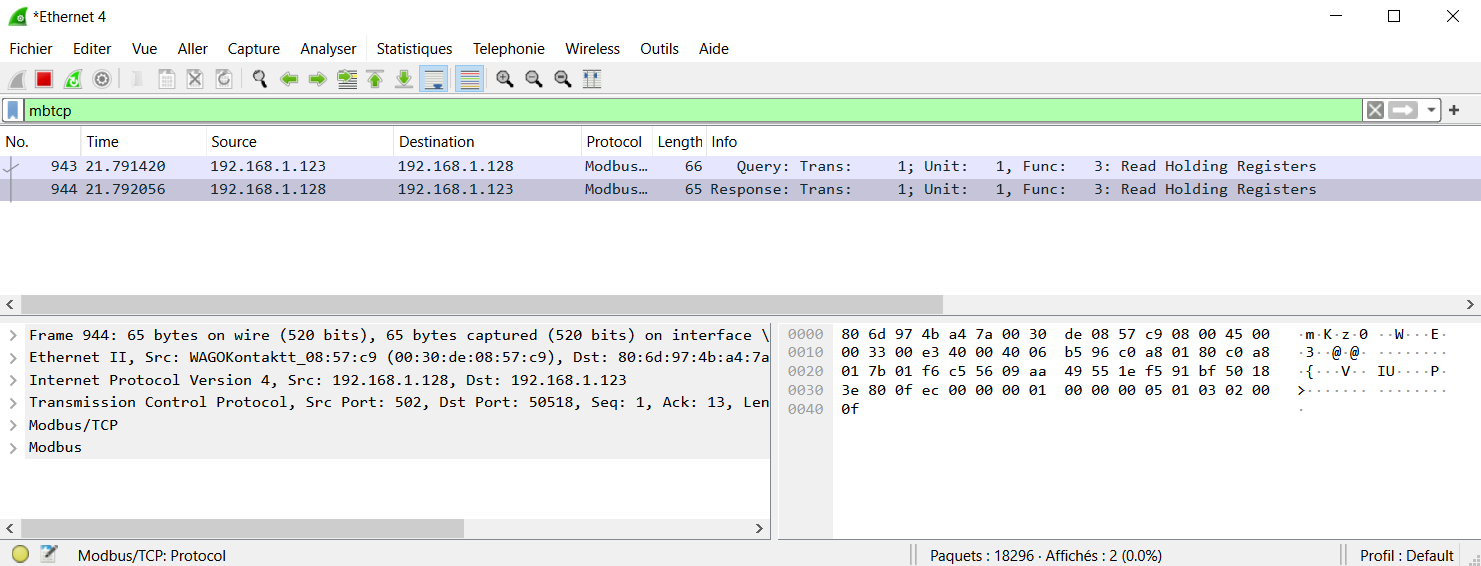This screenshot has width=1481, height=566.
Task: Expand the Modbus/TCP protocol tree item
Action: 13,425
